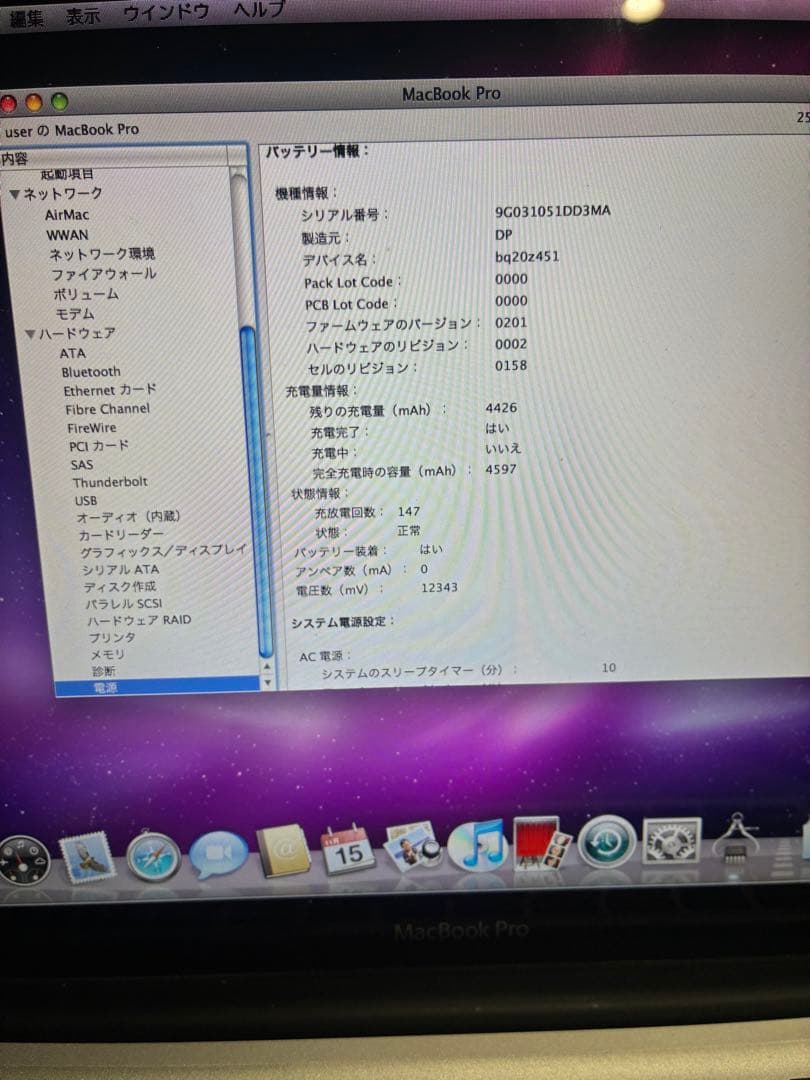The image size is (810, 1080).
Task: Open Address Book in the Dock
Action: tap(284, 850)
